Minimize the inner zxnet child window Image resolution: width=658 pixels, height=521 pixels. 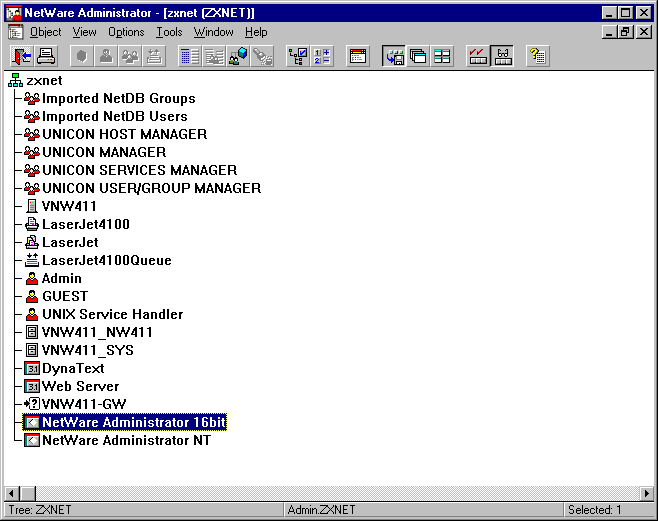click(x=609, y=32)
